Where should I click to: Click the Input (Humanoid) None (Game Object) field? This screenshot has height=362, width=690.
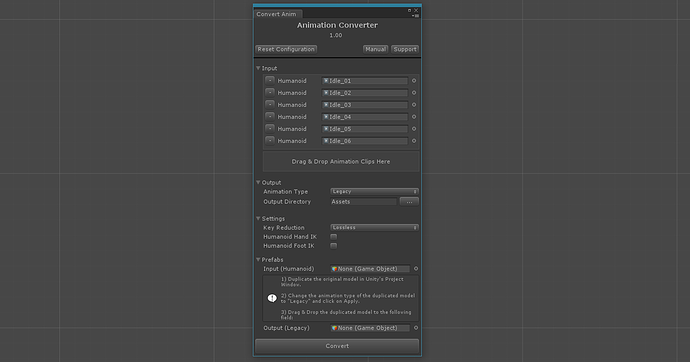370,269
